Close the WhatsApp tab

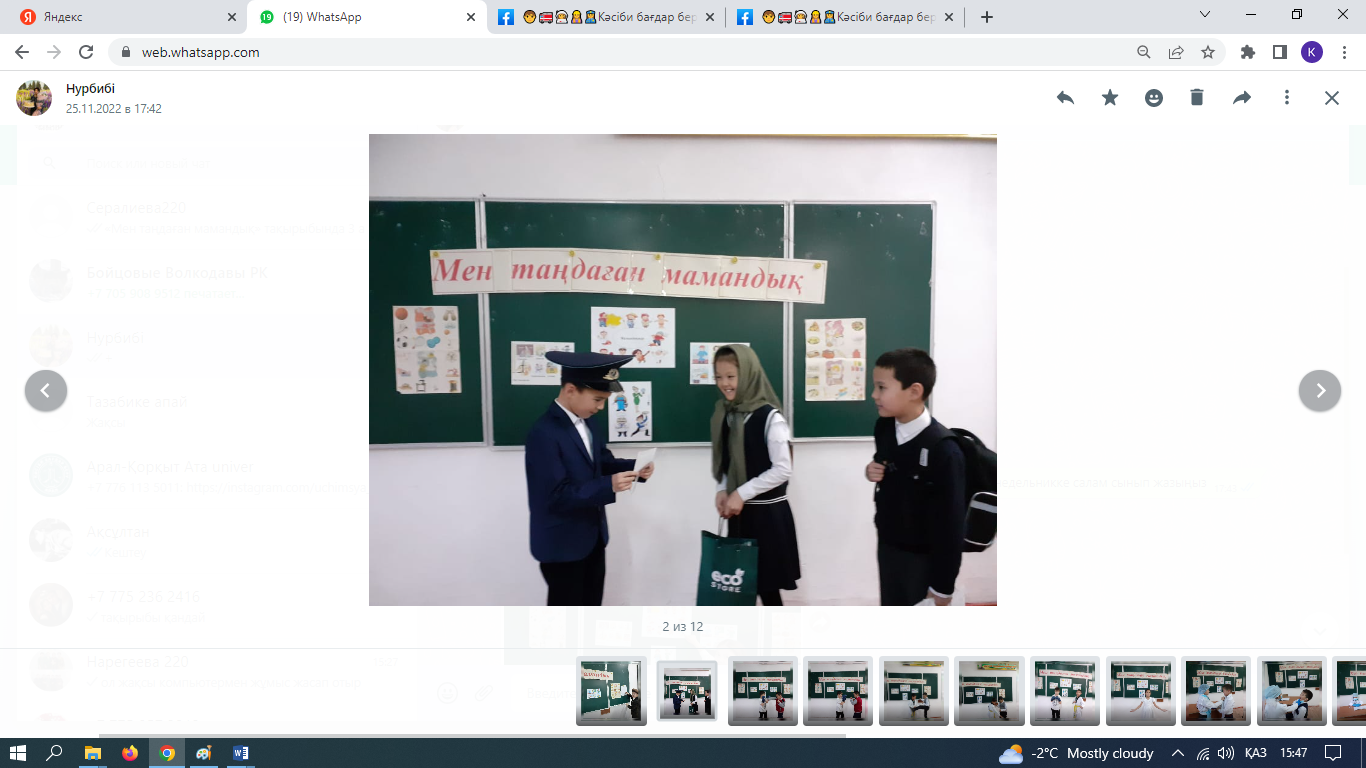(471, 17)
